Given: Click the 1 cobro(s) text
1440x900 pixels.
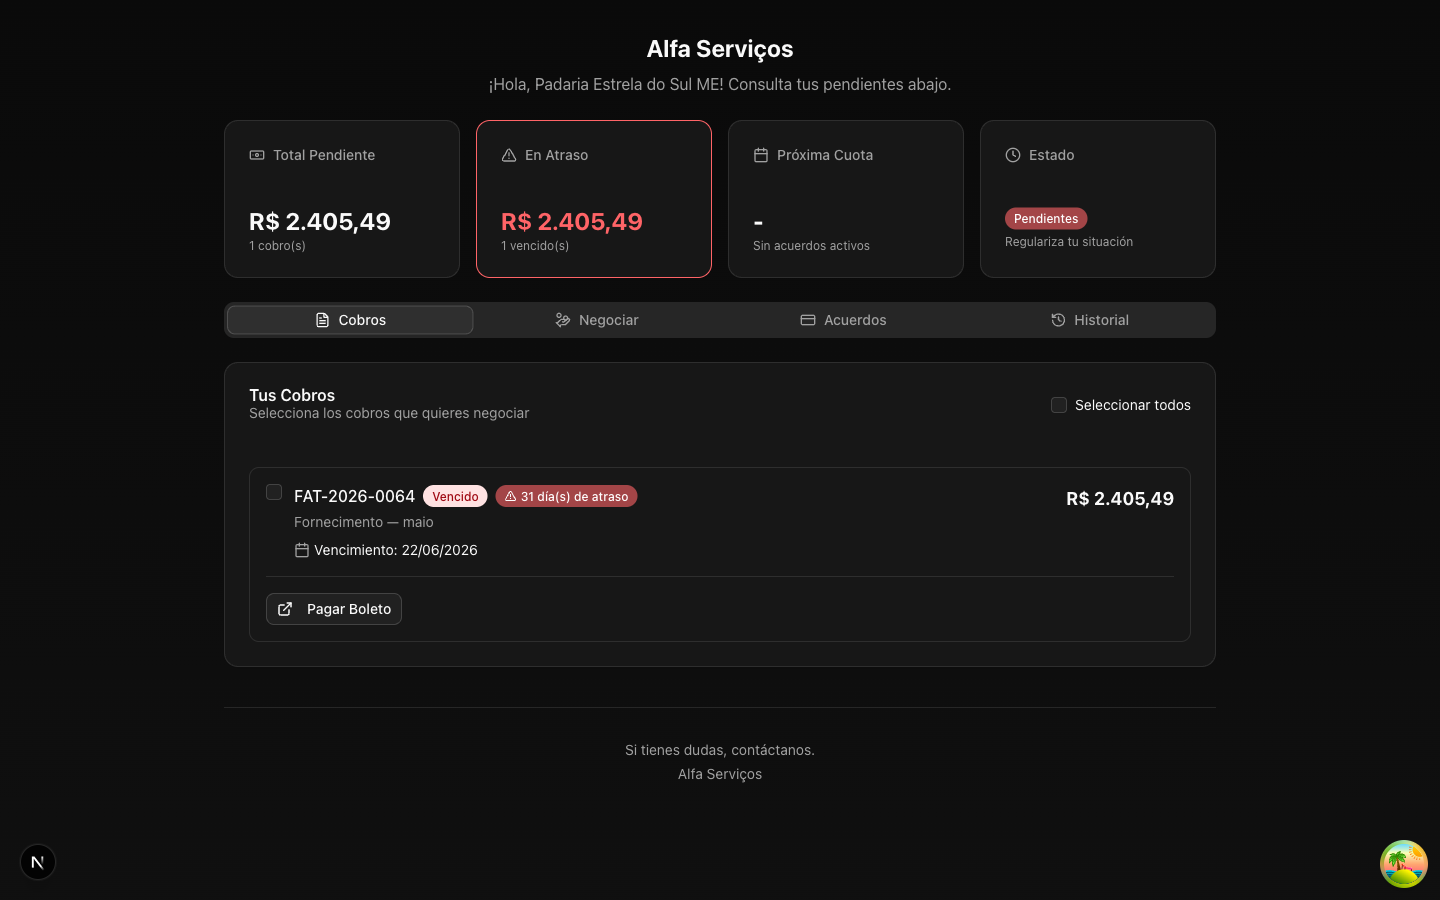Looking at the screenshot, I should pyautogui.click(x=278, y=246).
